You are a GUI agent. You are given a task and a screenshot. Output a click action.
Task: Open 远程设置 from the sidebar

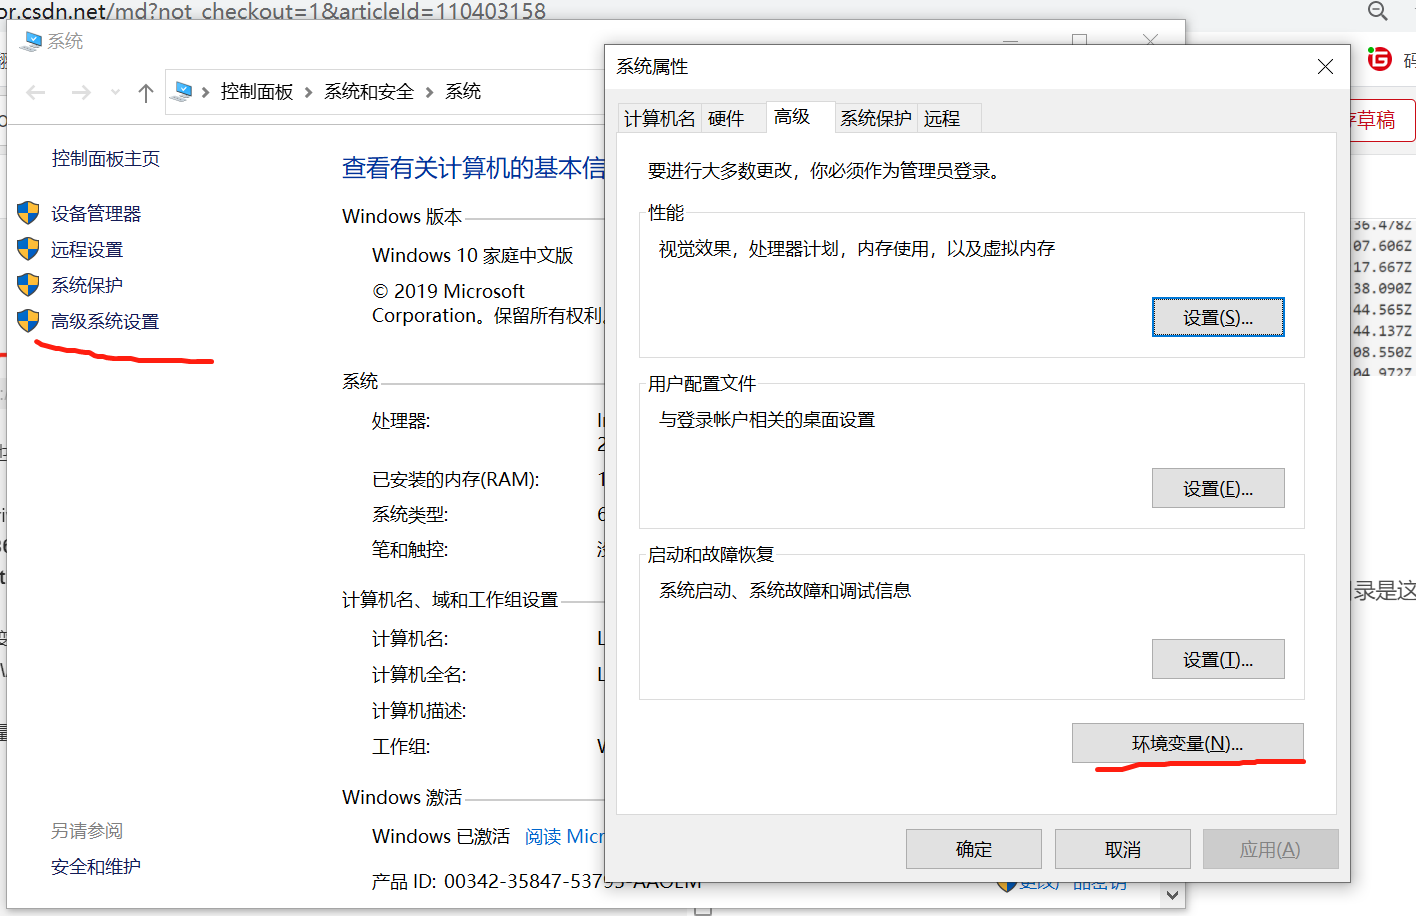(x=87, y=249)
